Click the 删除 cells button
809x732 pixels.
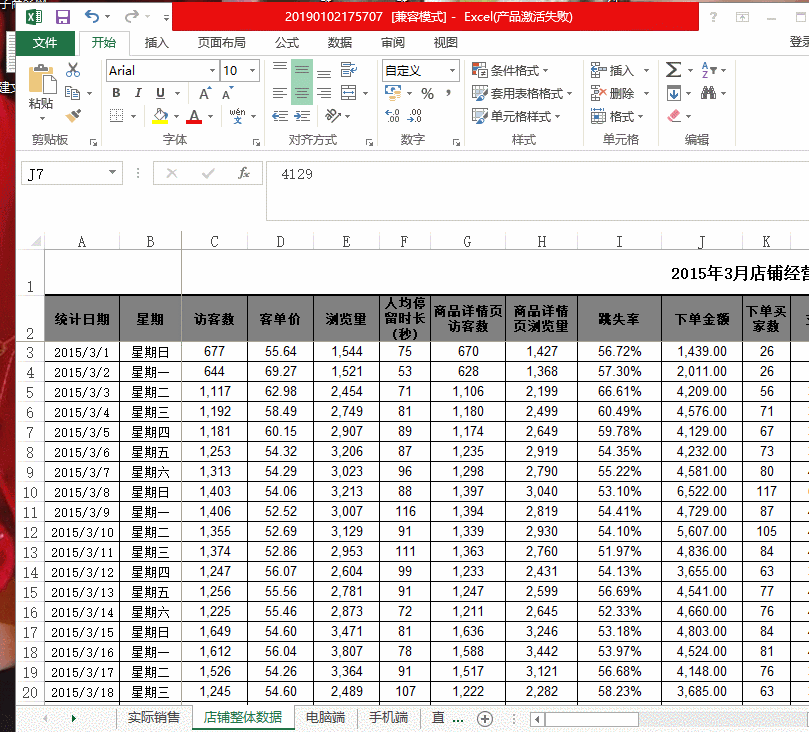pos(620,93)
